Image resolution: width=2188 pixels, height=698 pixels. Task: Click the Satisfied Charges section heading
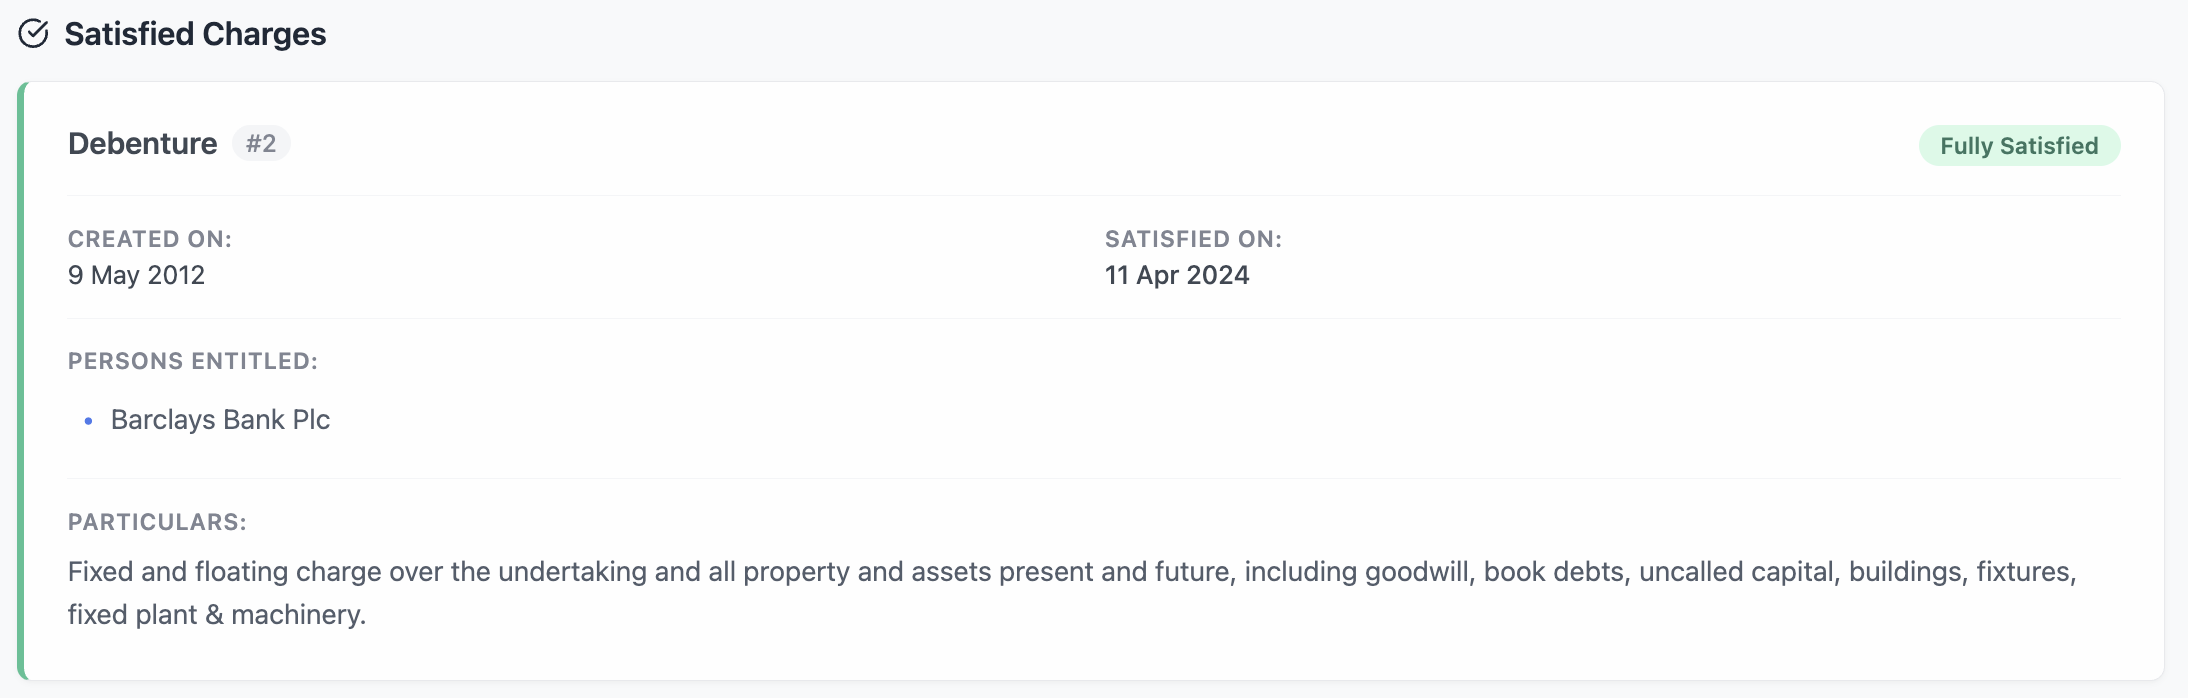(x=195, y=34)
